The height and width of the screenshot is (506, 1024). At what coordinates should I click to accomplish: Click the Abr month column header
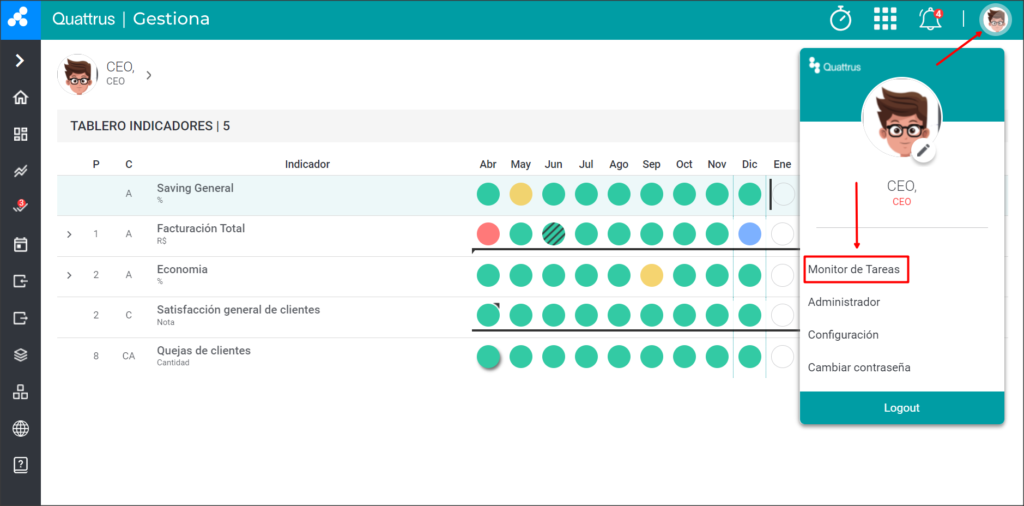coord(488,165)
